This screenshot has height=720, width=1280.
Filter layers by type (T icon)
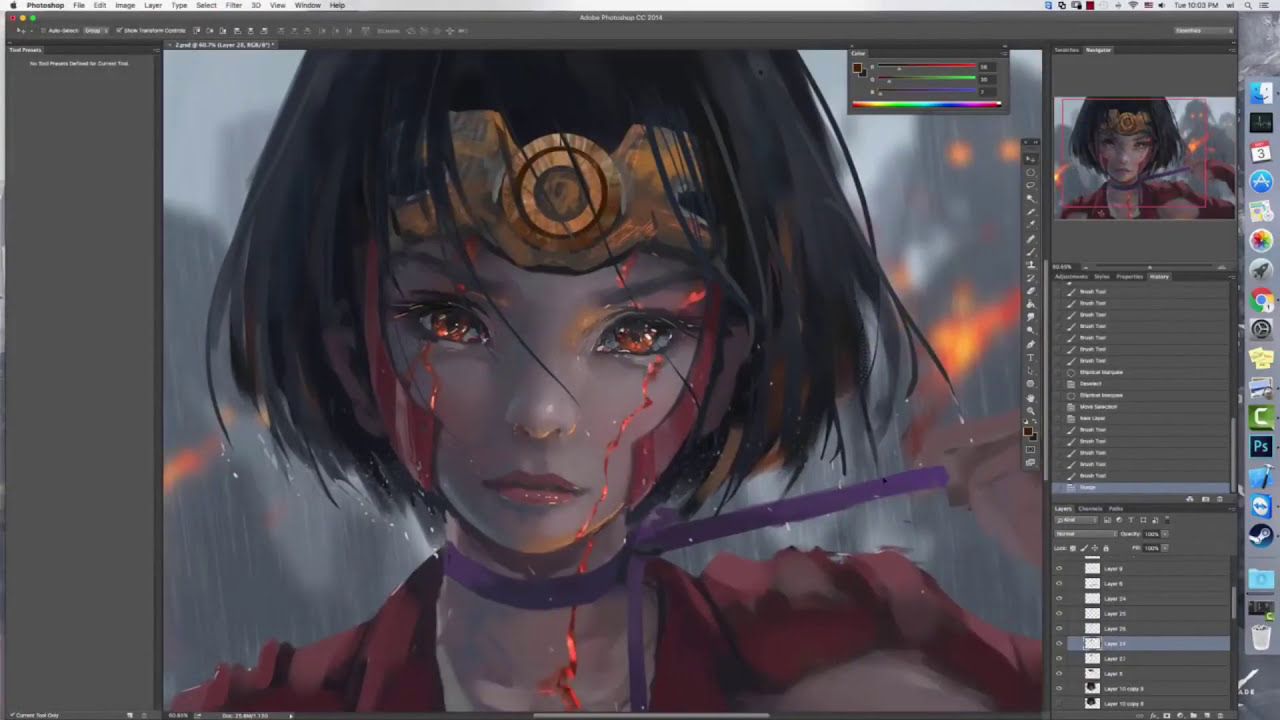pos(1131,520)
